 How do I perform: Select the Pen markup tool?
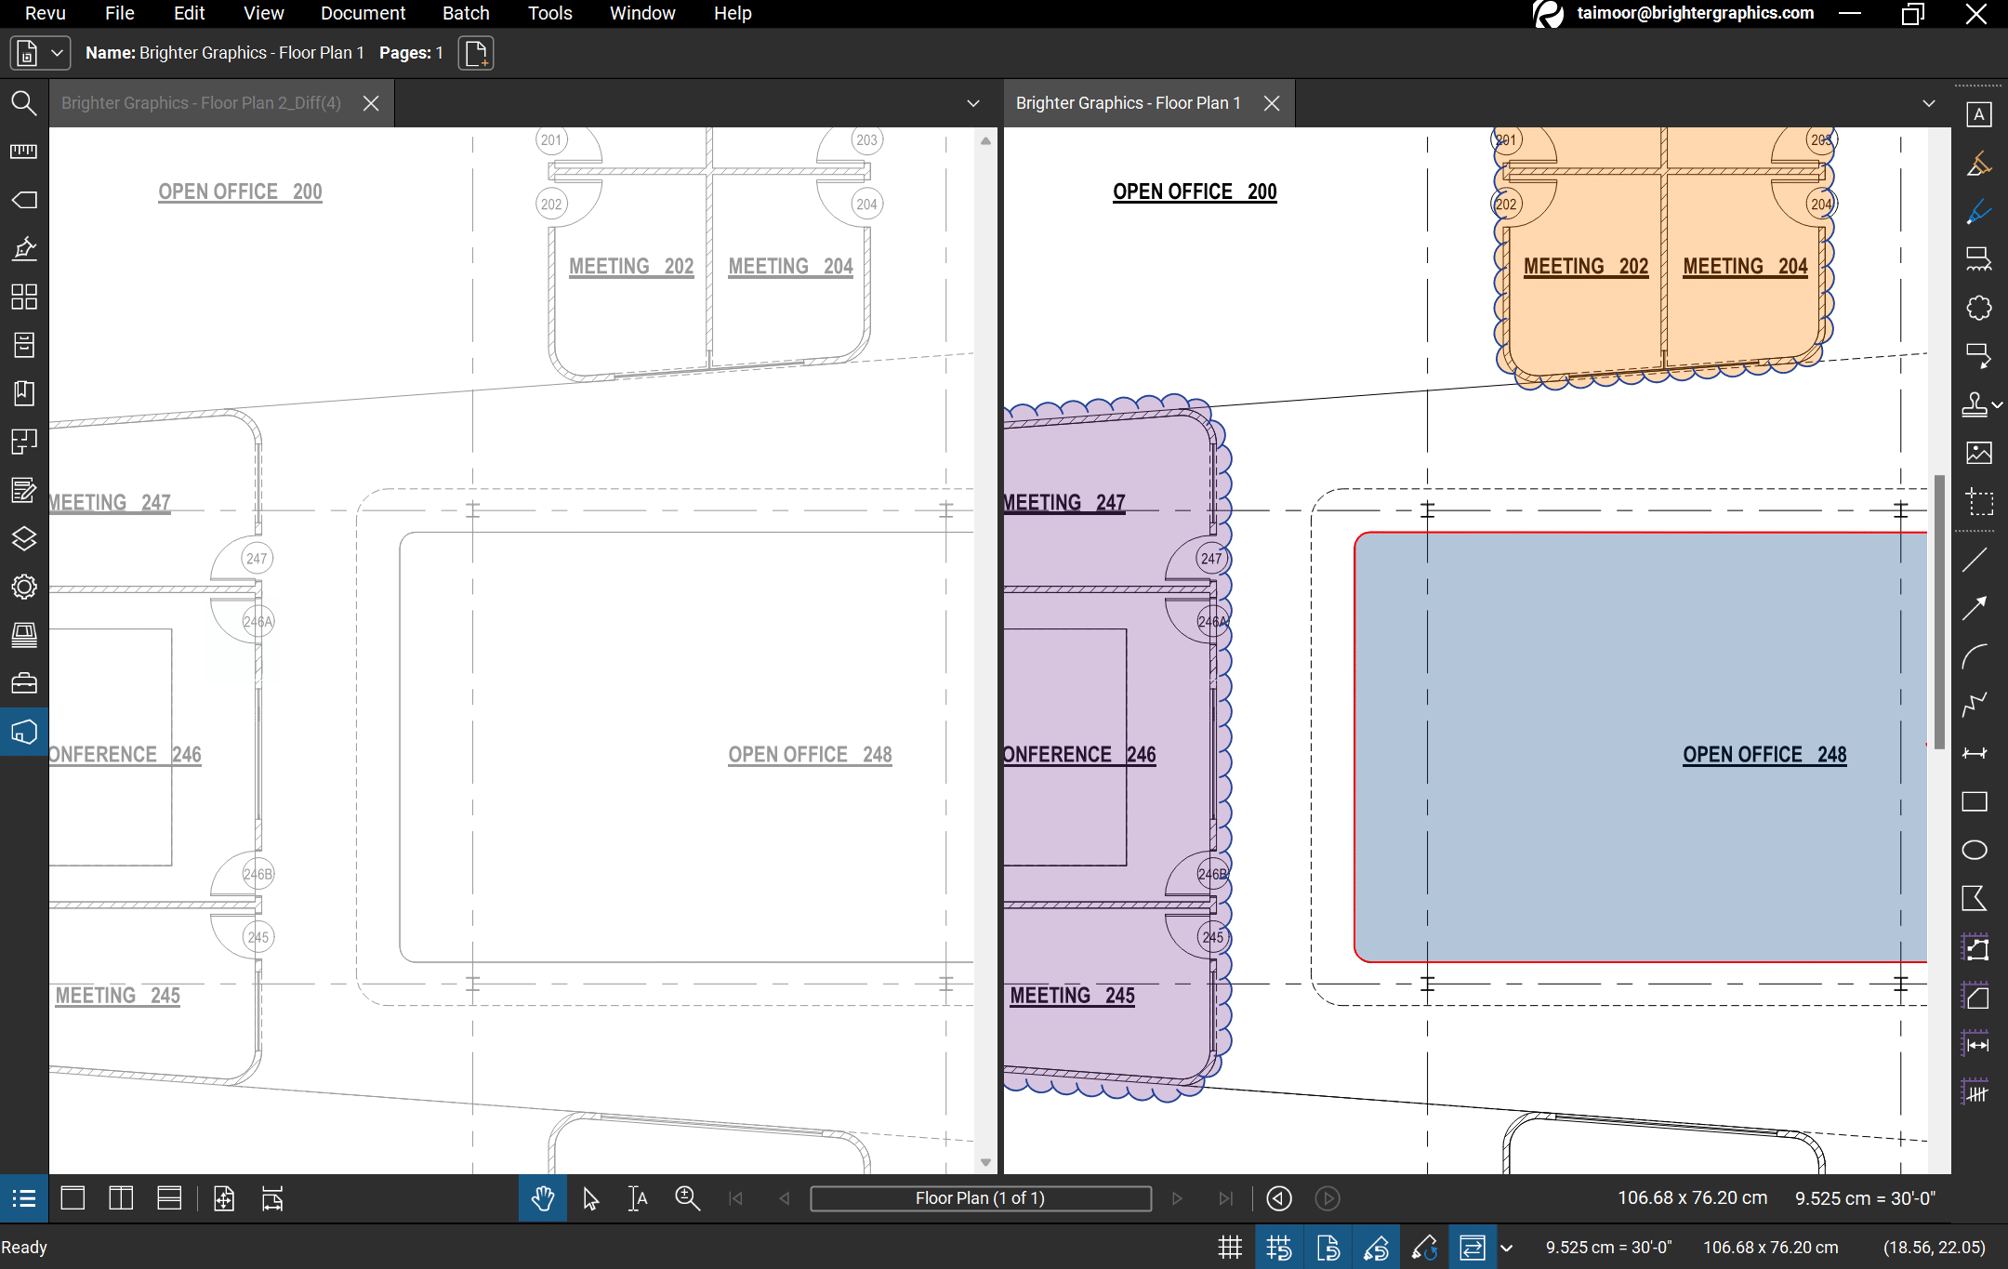tap(1980, 212)
